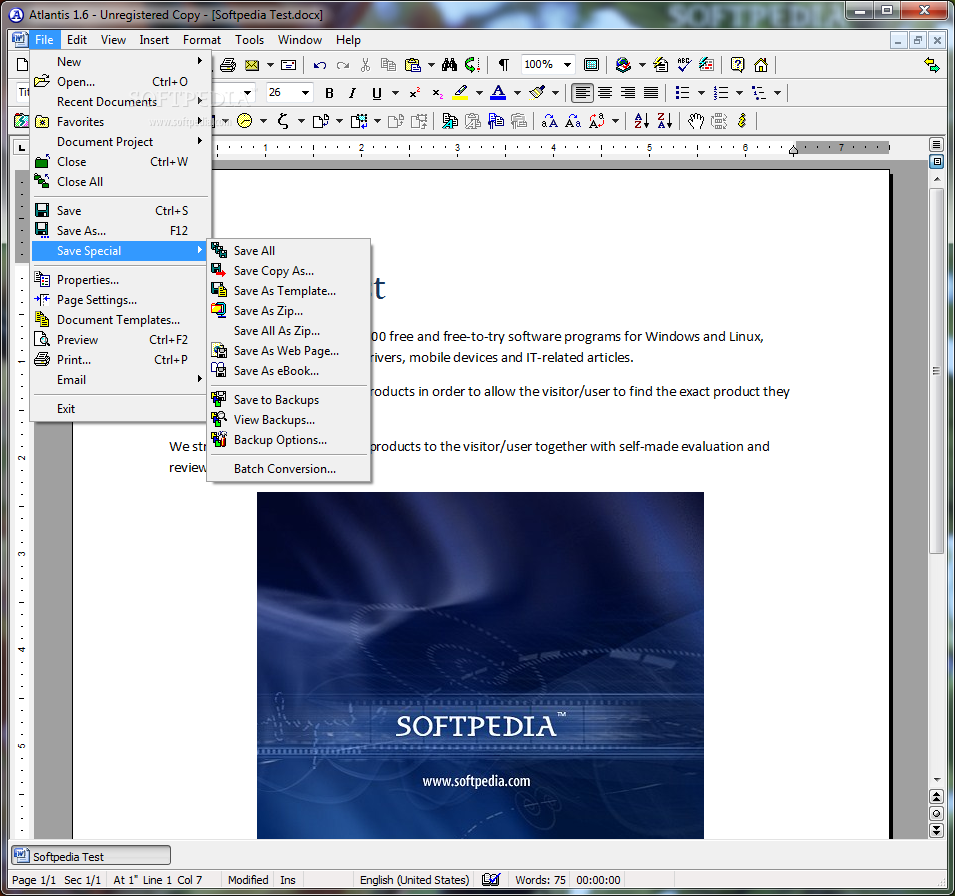Choose Save As eBook...
This screenshot has height=896, width=955.
coord(289,370)
